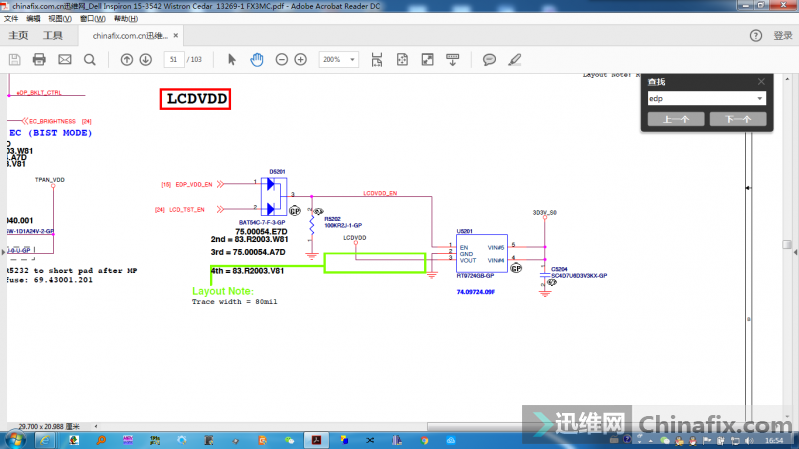The image size is (799, 449).
Task: Open the 窗口(W) menu
Action: 93,18
